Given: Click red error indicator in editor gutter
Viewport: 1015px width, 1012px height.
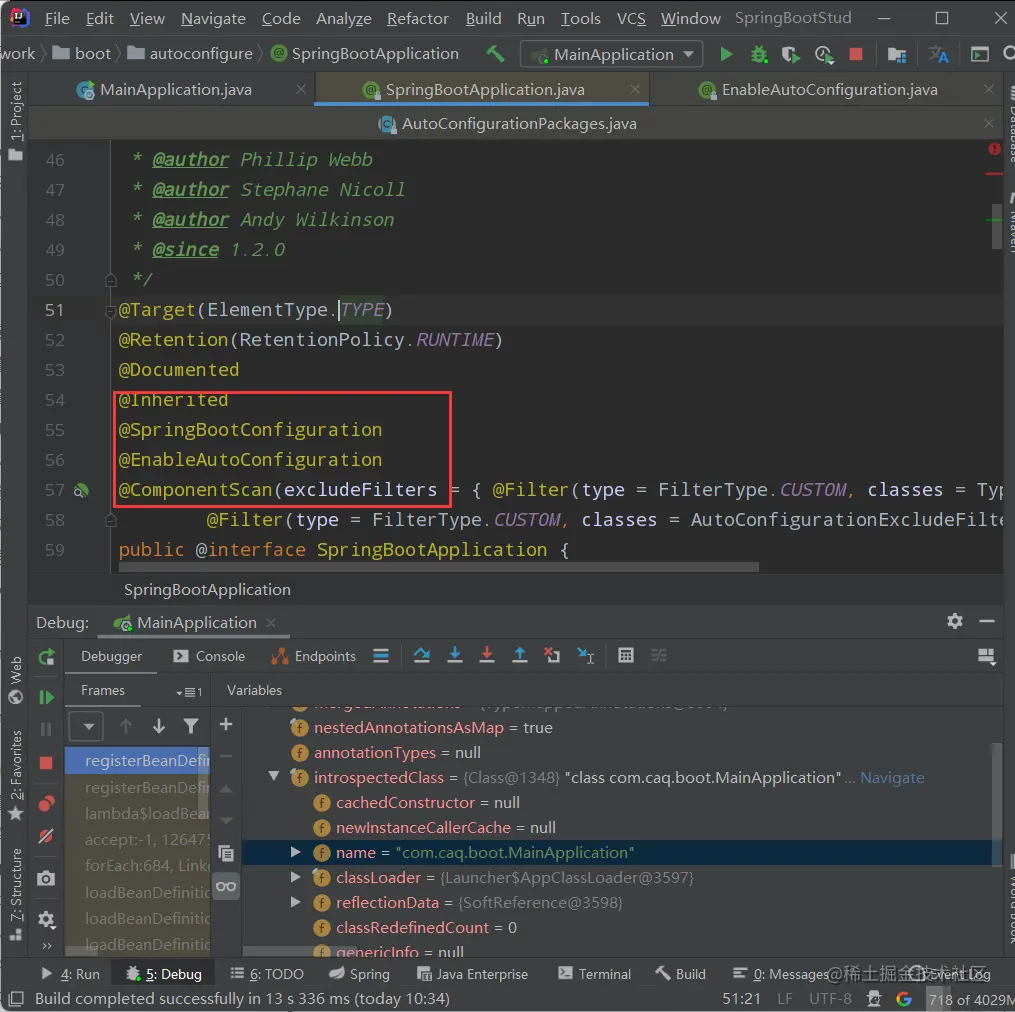Looking at the screenshot, I should [994, 150].
